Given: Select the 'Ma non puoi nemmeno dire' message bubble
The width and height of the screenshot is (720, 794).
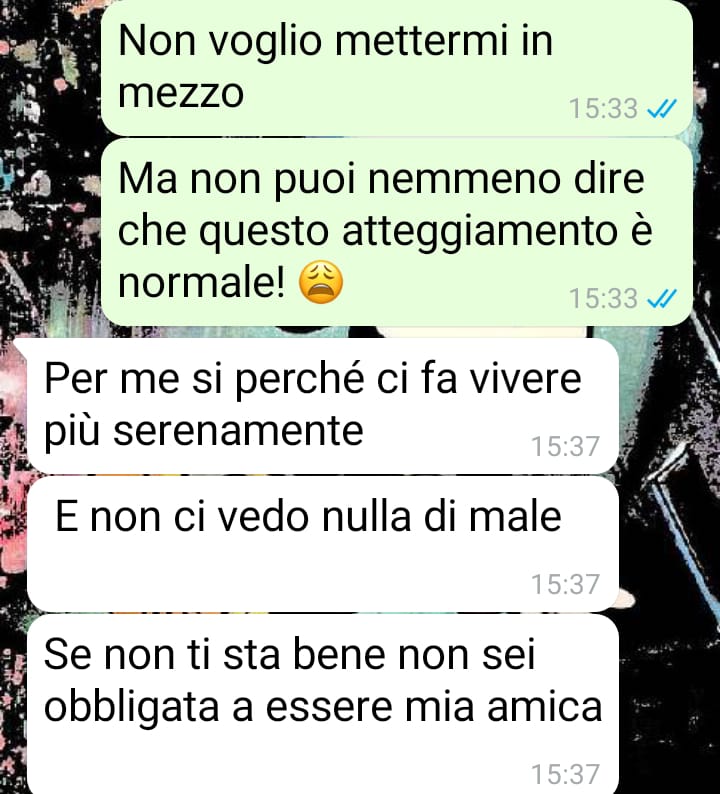Looking at the screenshot, I should coord(397,232).
